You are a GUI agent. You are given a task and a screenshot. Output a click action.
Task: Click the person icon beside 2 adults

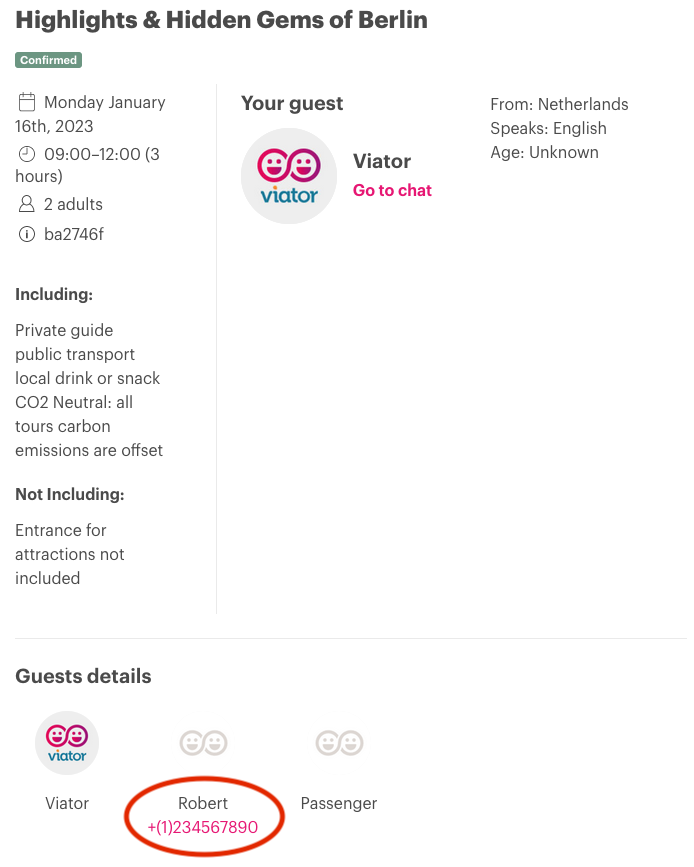(x=27, y=204)
